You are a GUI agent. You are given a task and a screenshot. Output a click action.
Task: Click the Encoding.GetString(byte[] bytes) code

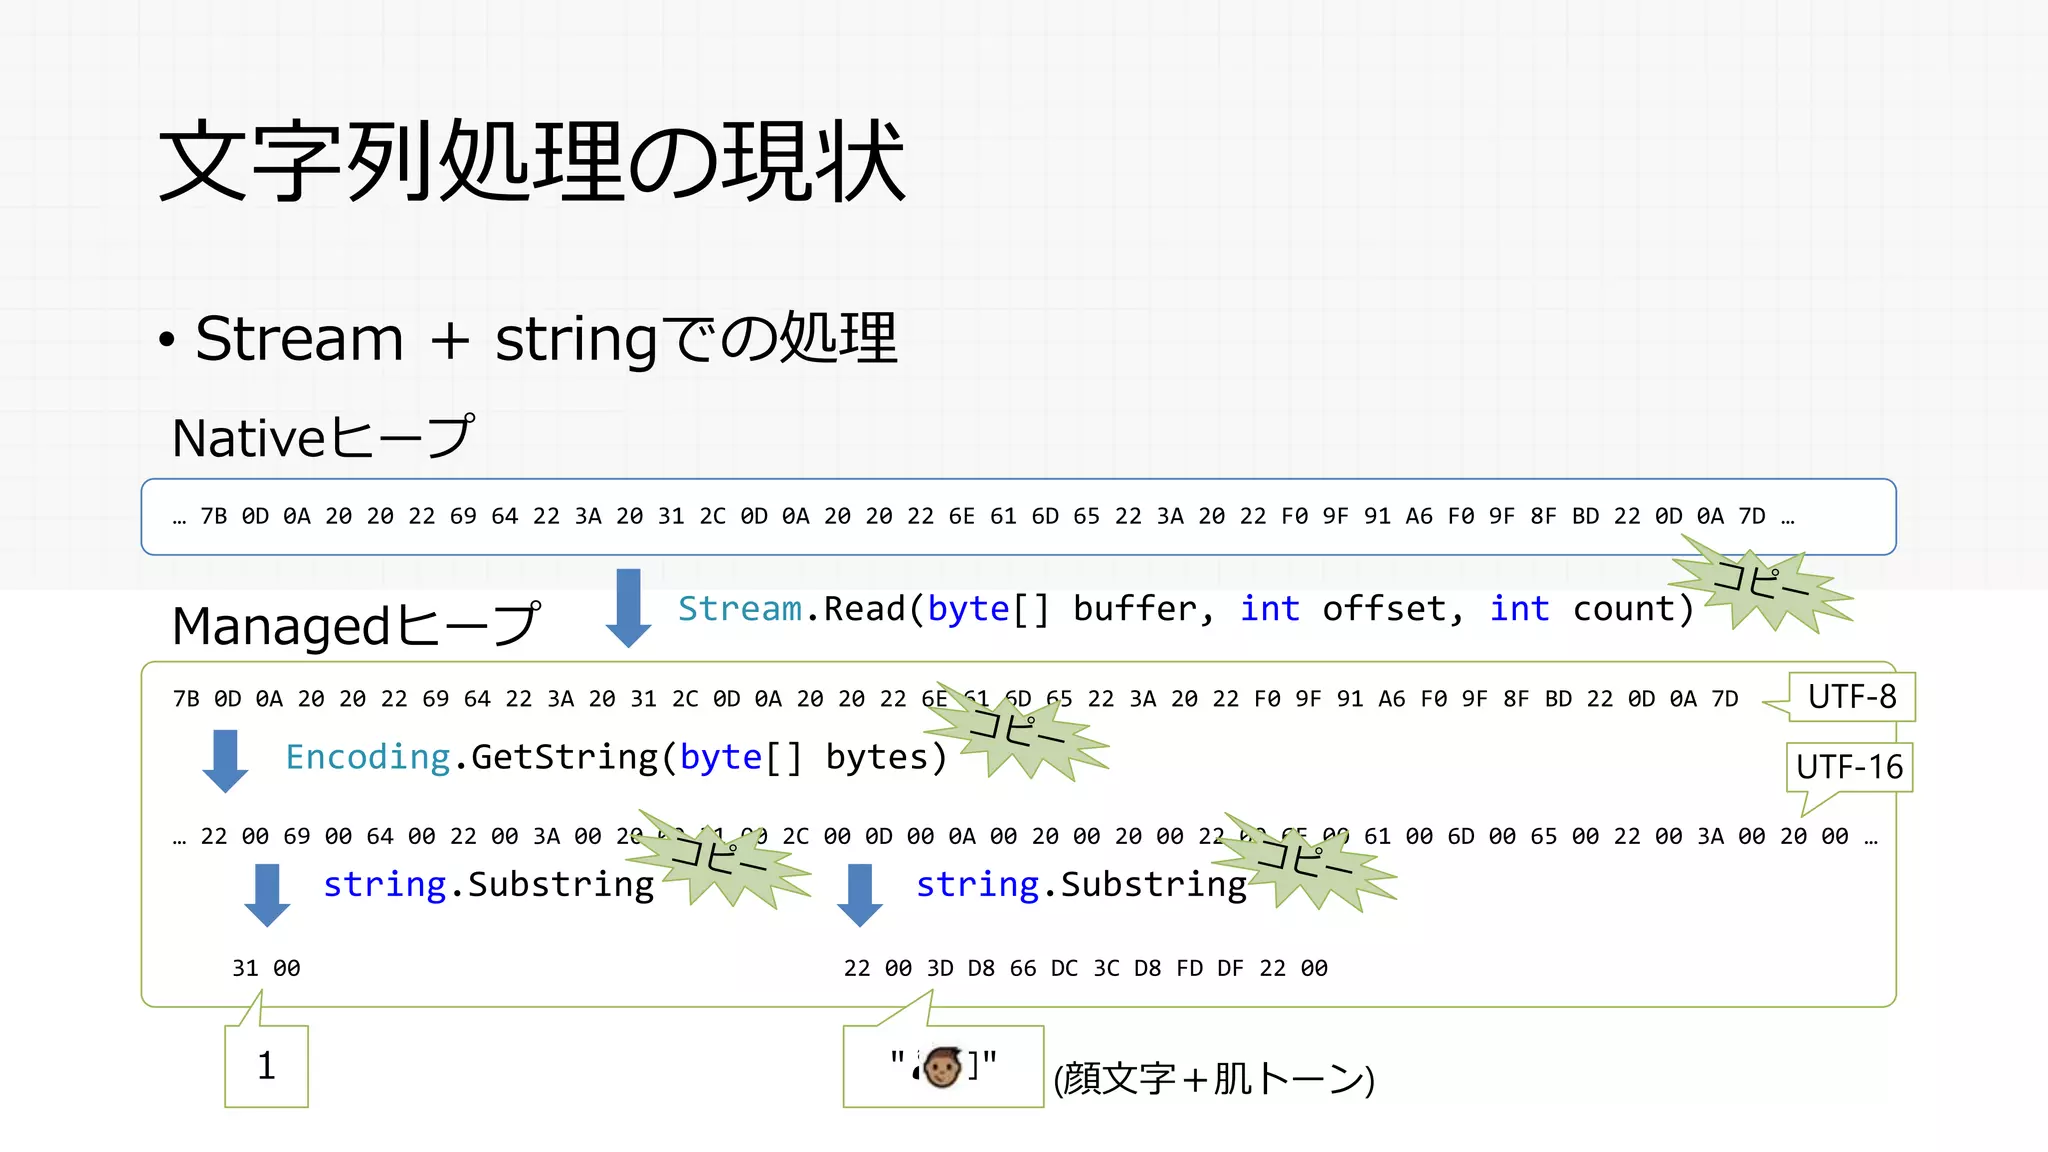coord(616,757)
